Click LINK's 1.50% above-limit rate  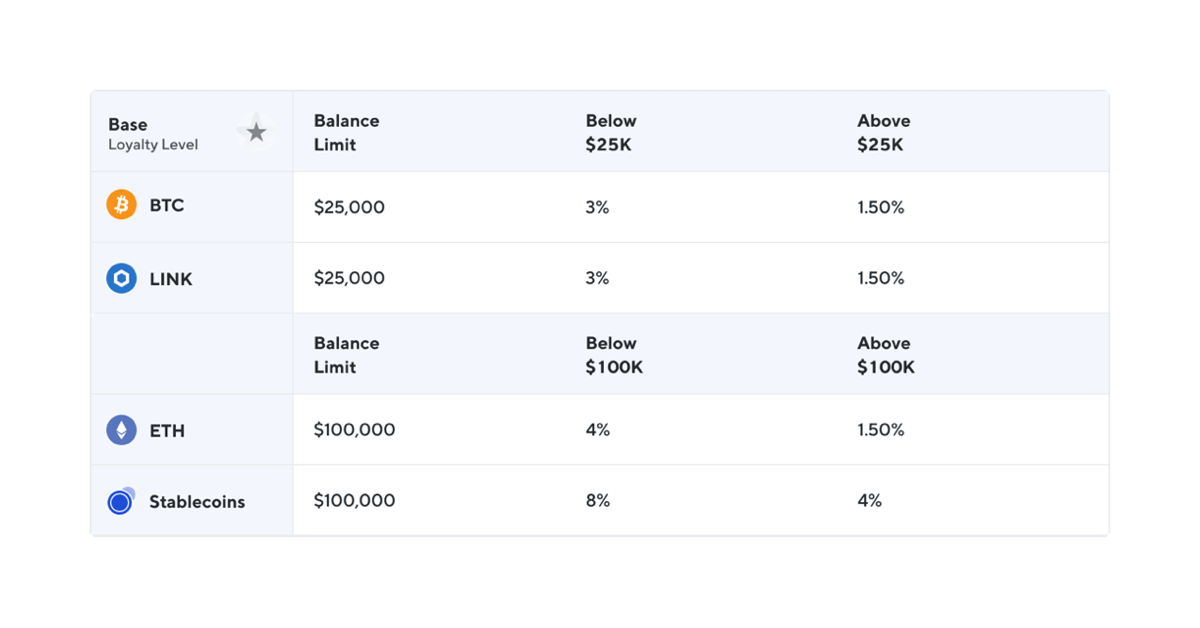coord(880,278)
